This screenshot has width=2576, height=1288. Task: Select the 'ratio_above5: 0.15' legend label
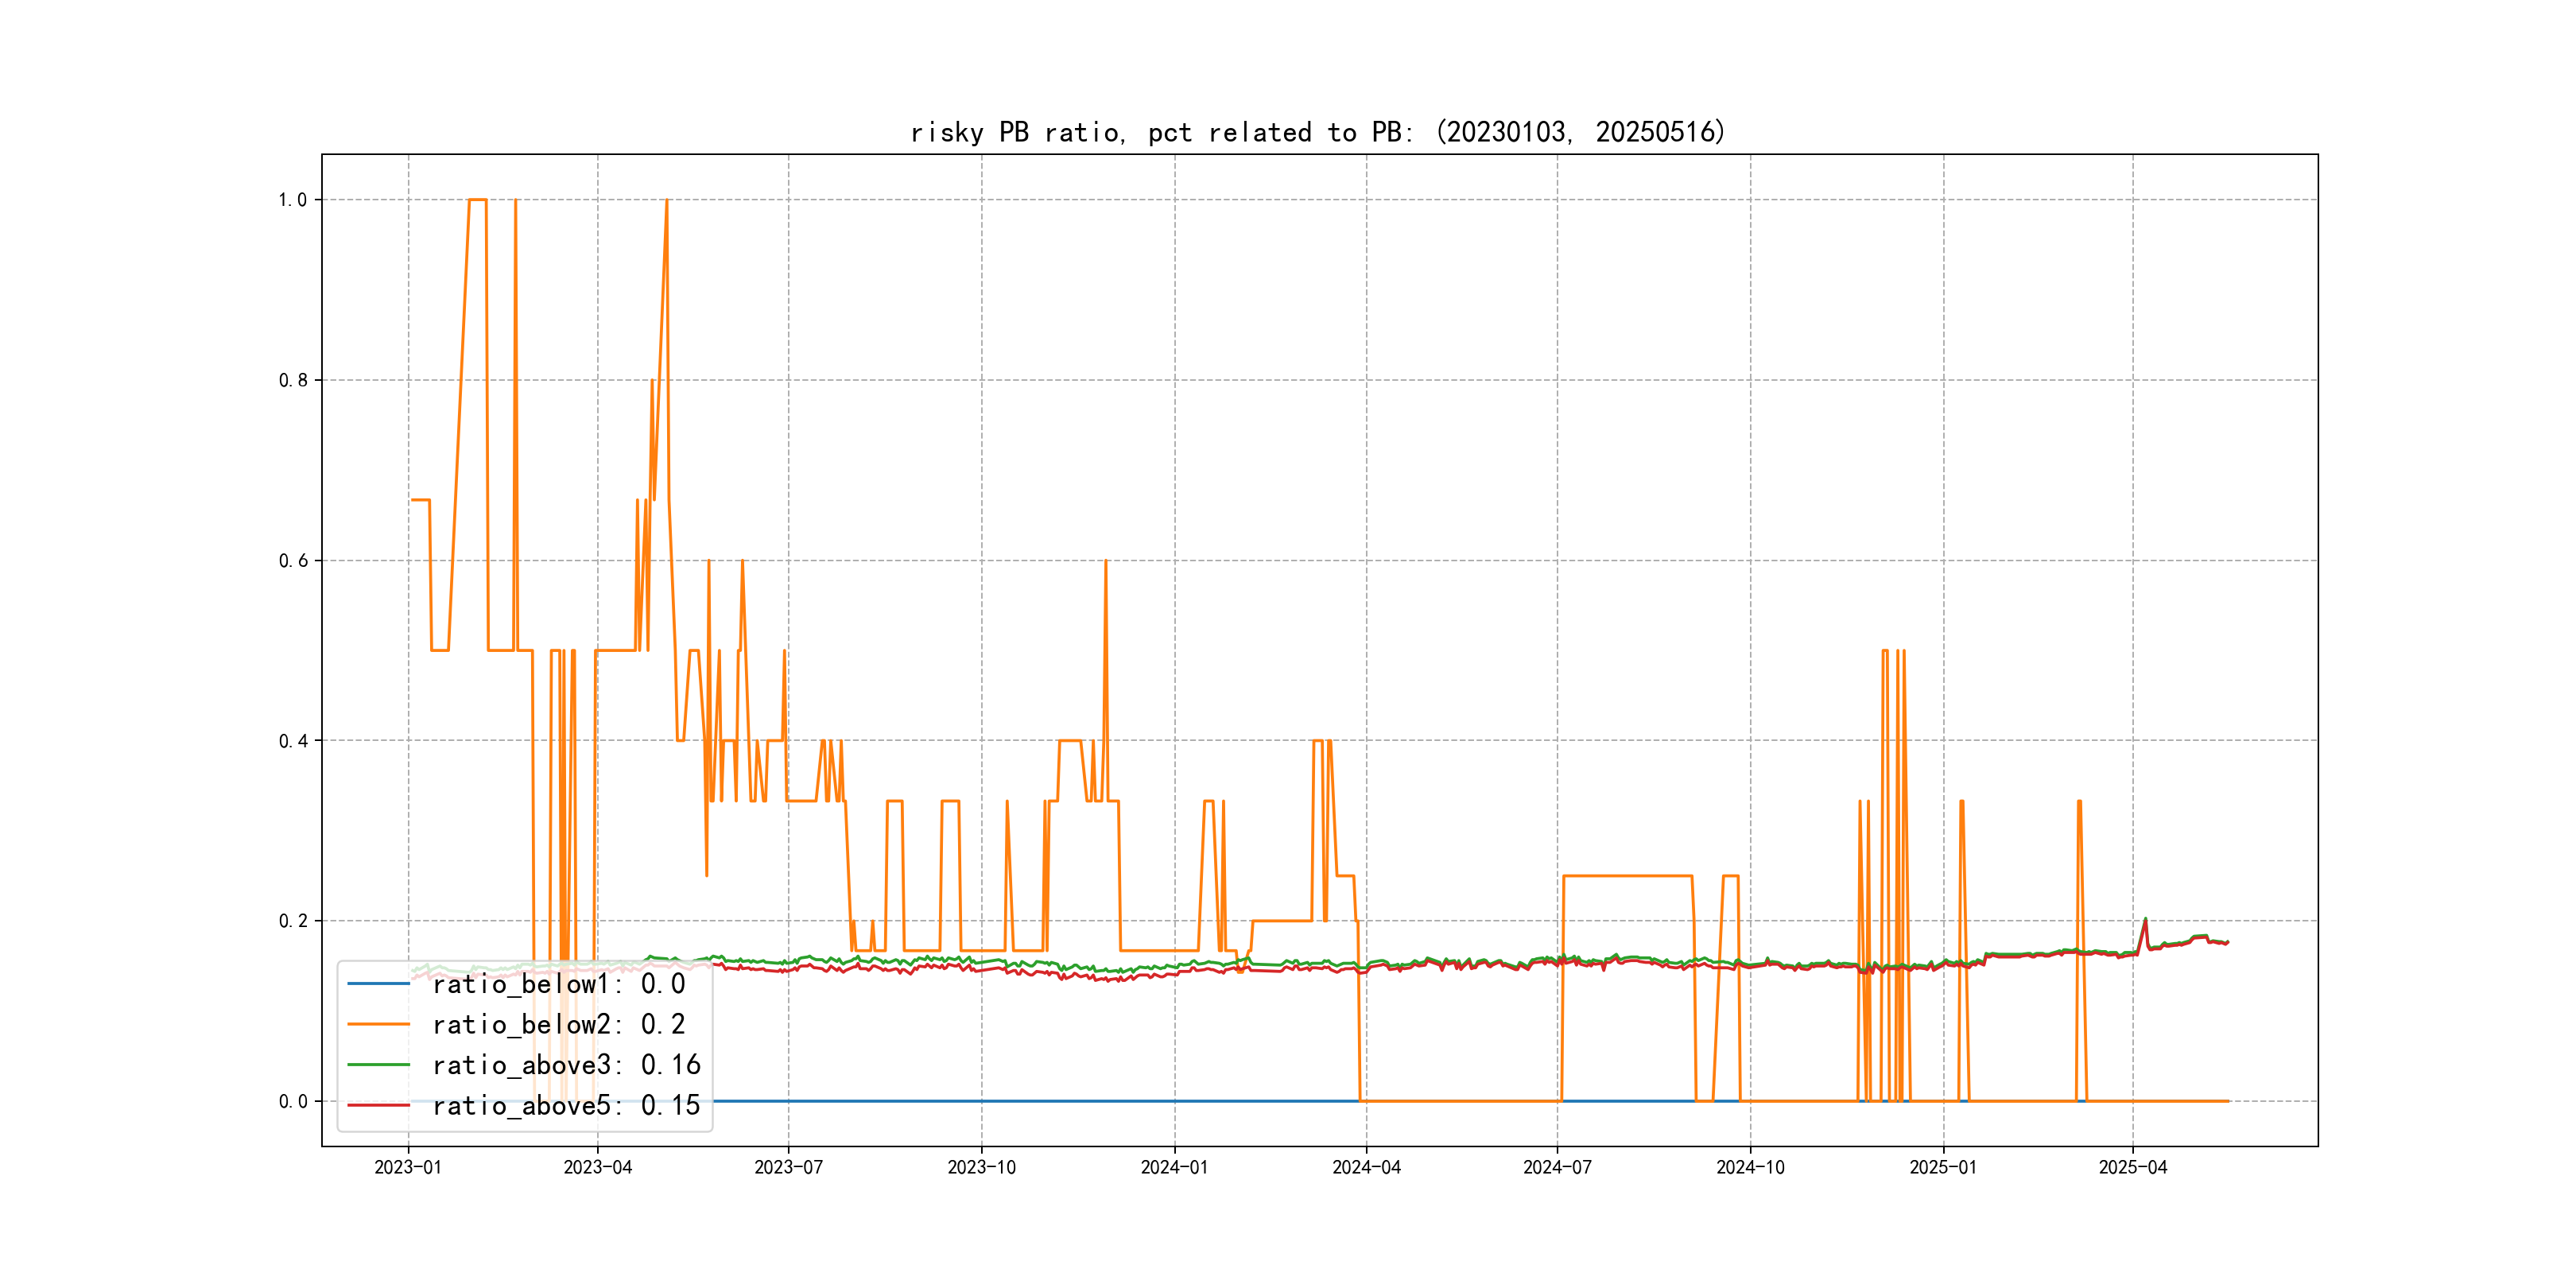(x=566, y=1105)
